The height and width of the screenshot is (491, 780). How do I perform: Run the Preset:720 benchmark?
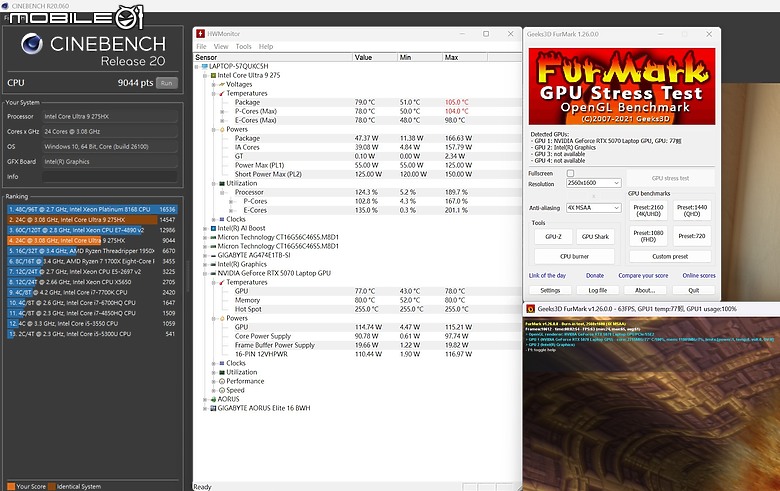(x=692, y=236)
